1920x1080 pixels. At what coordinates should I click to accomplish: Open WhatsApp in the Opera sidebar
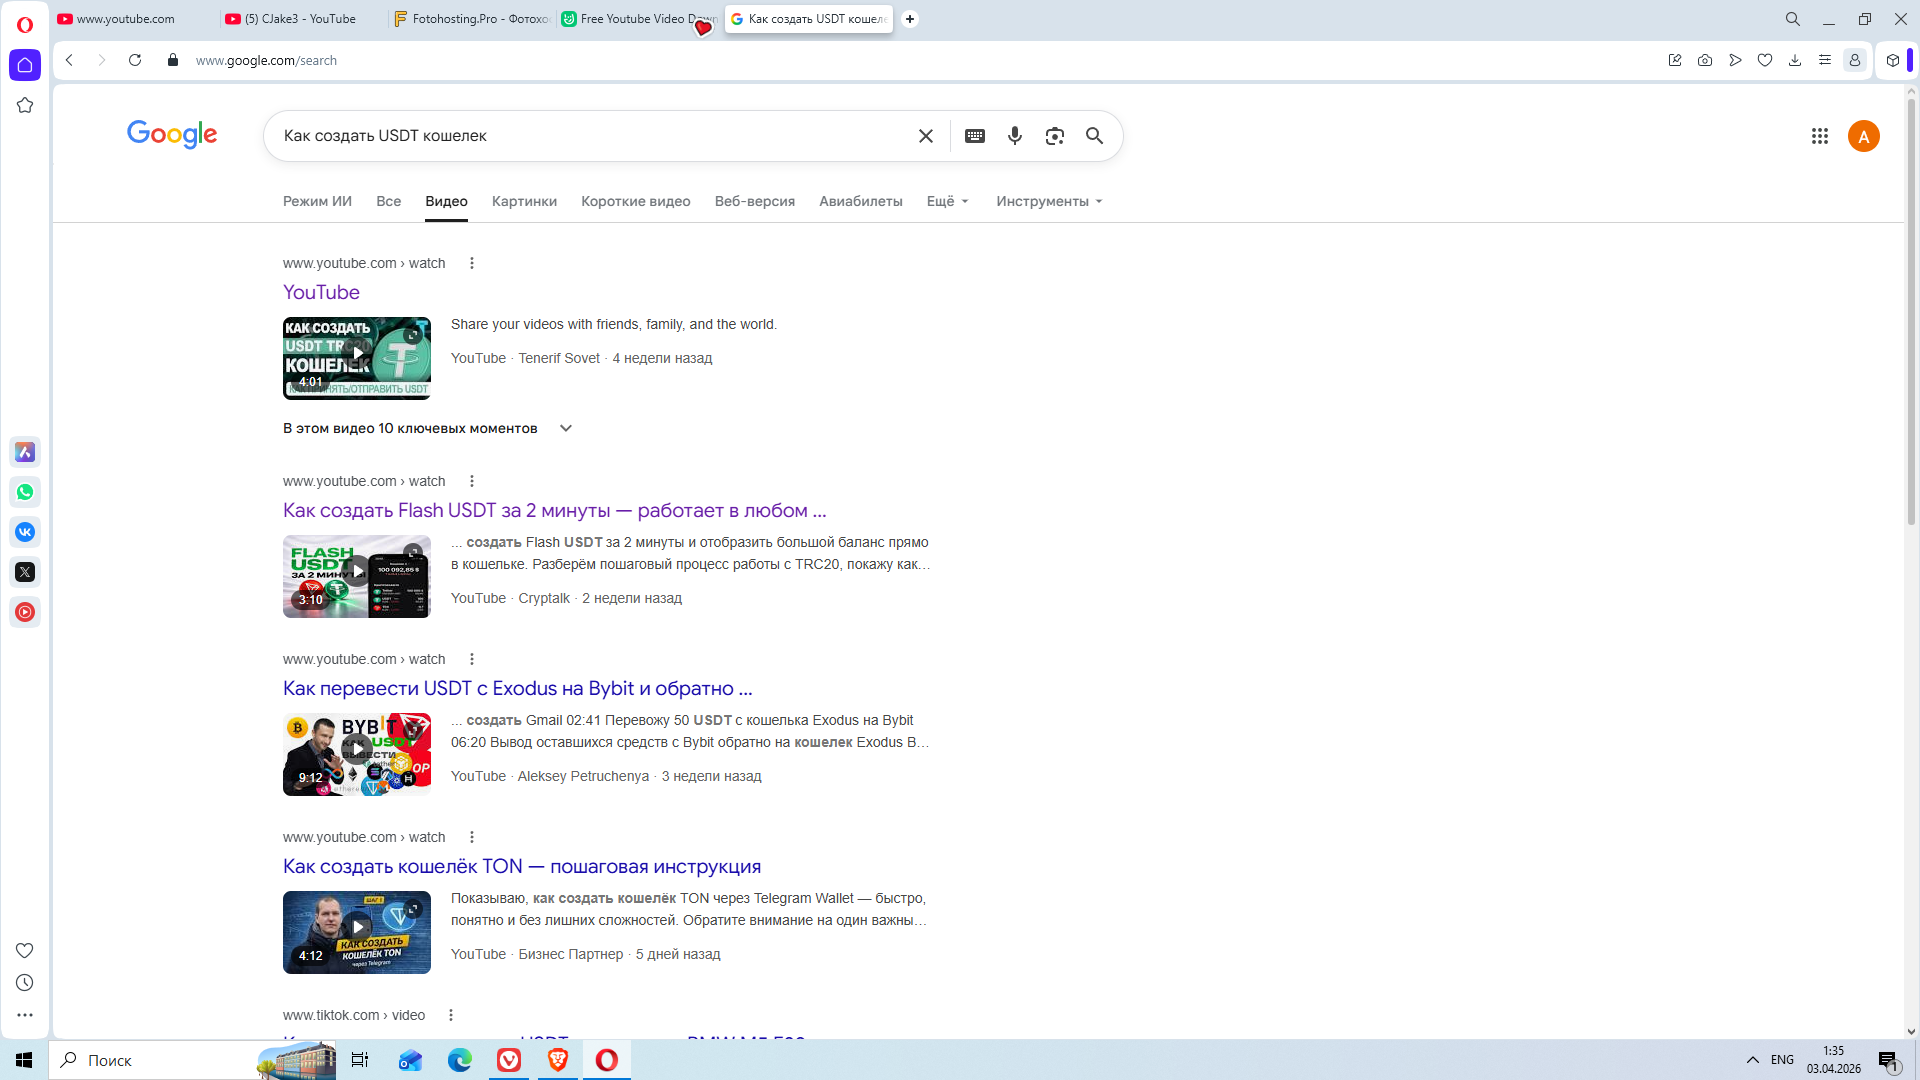tap(25, 492)
